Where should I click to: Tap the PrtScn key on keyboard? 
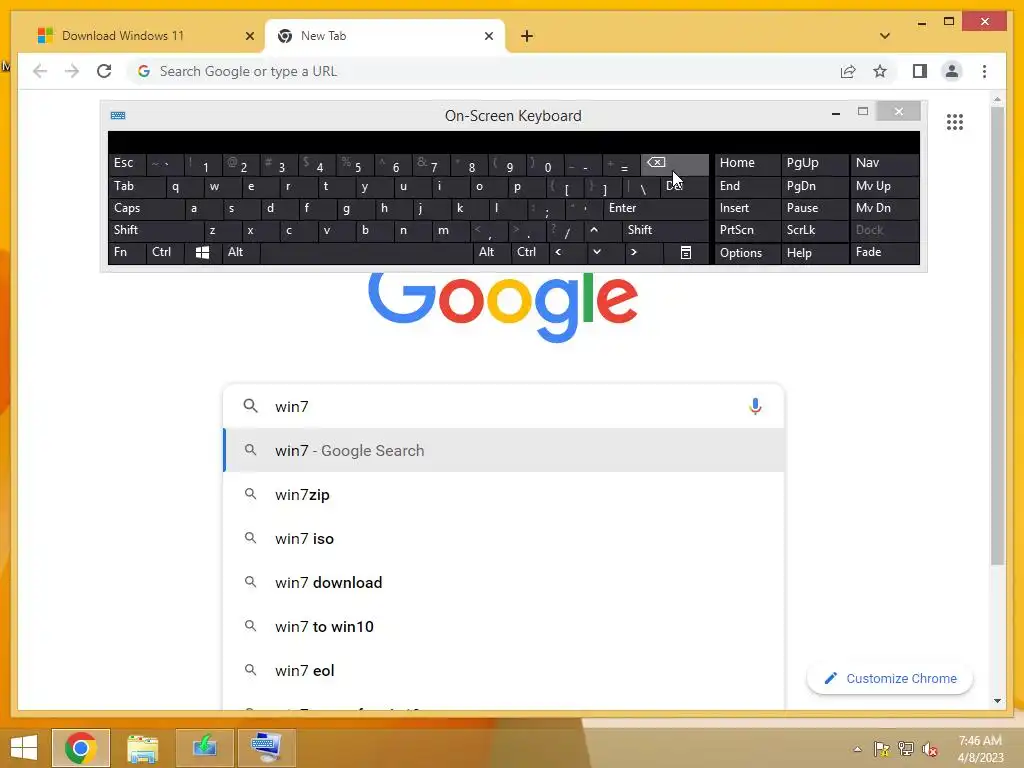click(747, 230)
